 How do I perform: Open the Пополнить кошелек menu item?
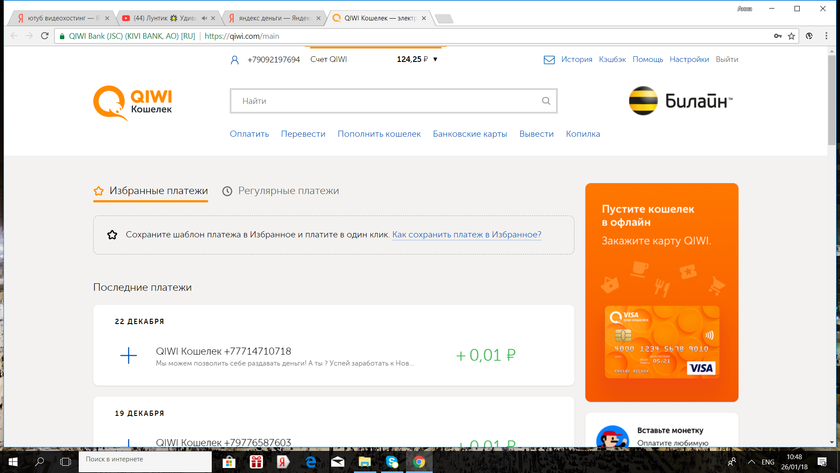[379, 134]
